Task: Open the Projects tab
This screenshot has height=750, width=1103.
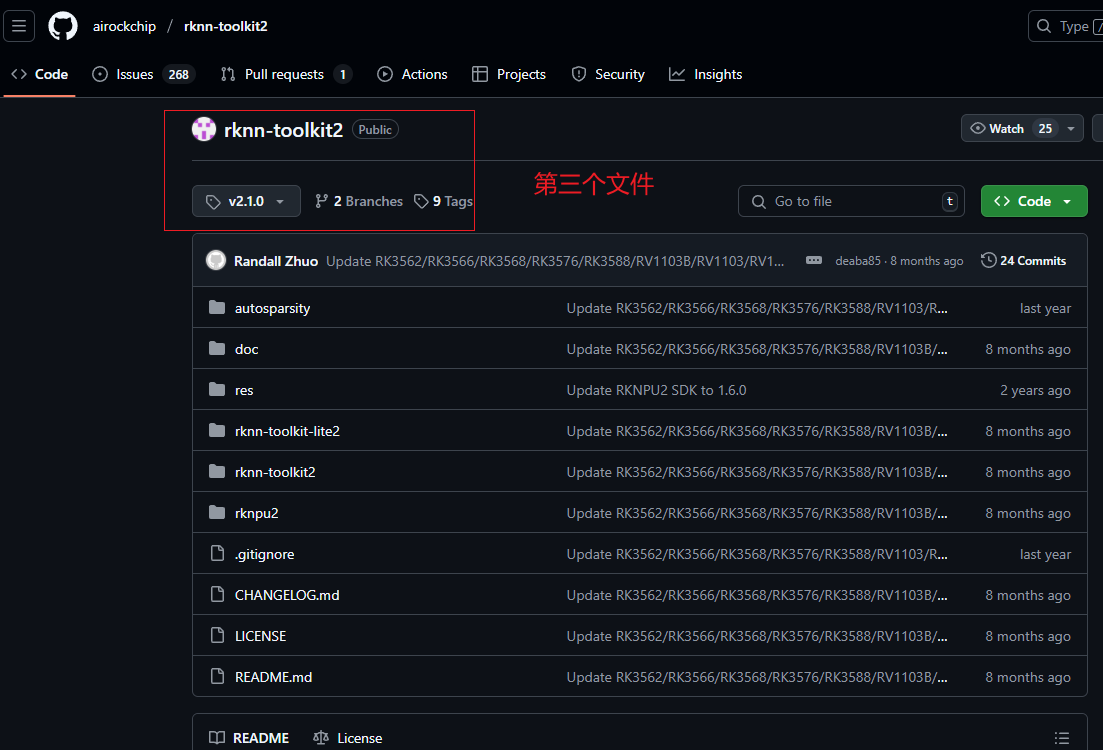Action: [509, 74]
